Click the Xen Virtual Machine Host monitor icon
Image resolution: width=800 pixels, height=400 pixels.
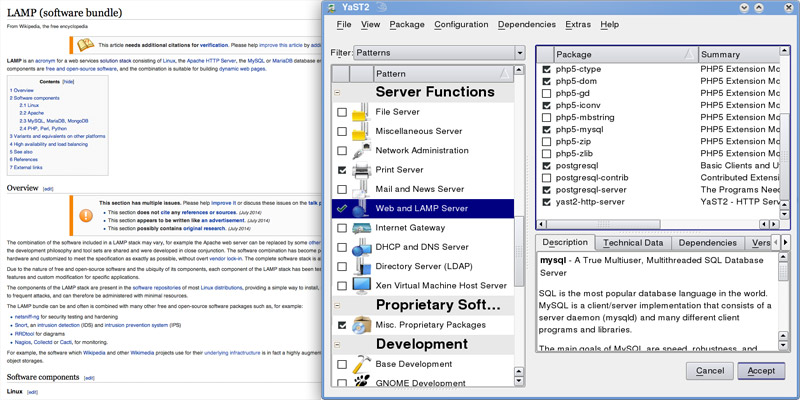click(361, 286)
